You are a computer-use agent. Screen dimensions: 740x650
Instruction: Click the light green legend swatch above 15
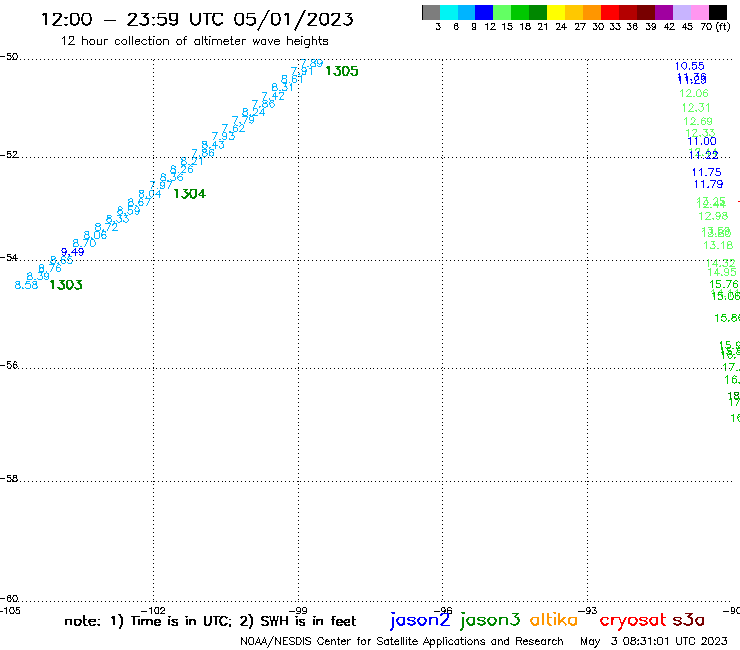pyautogui.click(x=502, y=12)
